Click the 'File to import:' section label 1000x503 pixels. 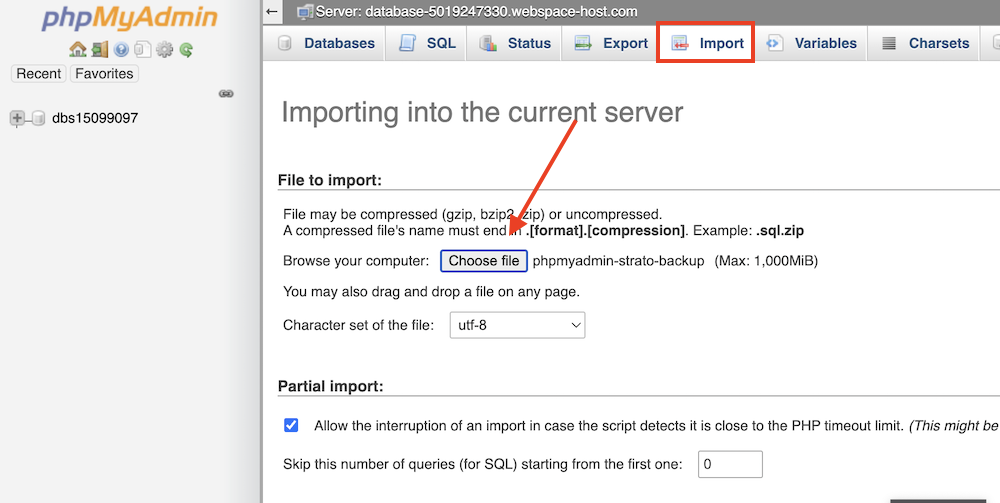tap(330, 180)
